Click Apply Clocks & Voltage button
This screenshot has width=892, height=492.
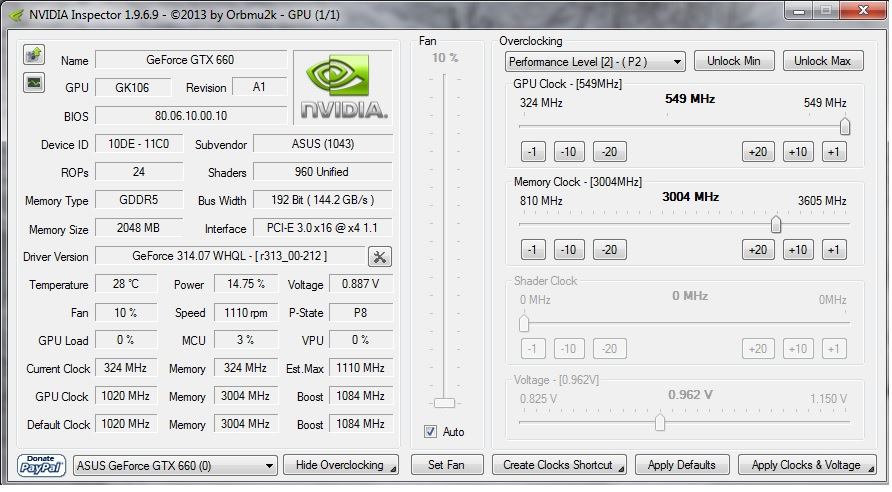pyautogui.click(x=807, y=465)
